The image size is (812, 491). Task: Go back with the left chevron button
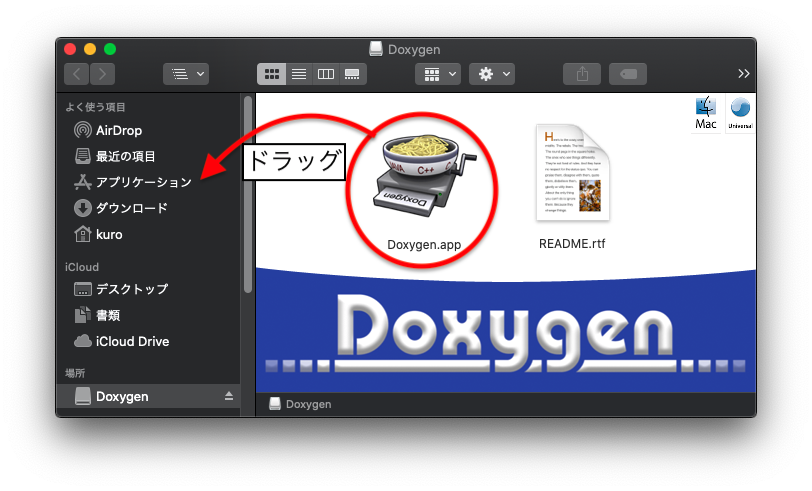pos(77,74)
